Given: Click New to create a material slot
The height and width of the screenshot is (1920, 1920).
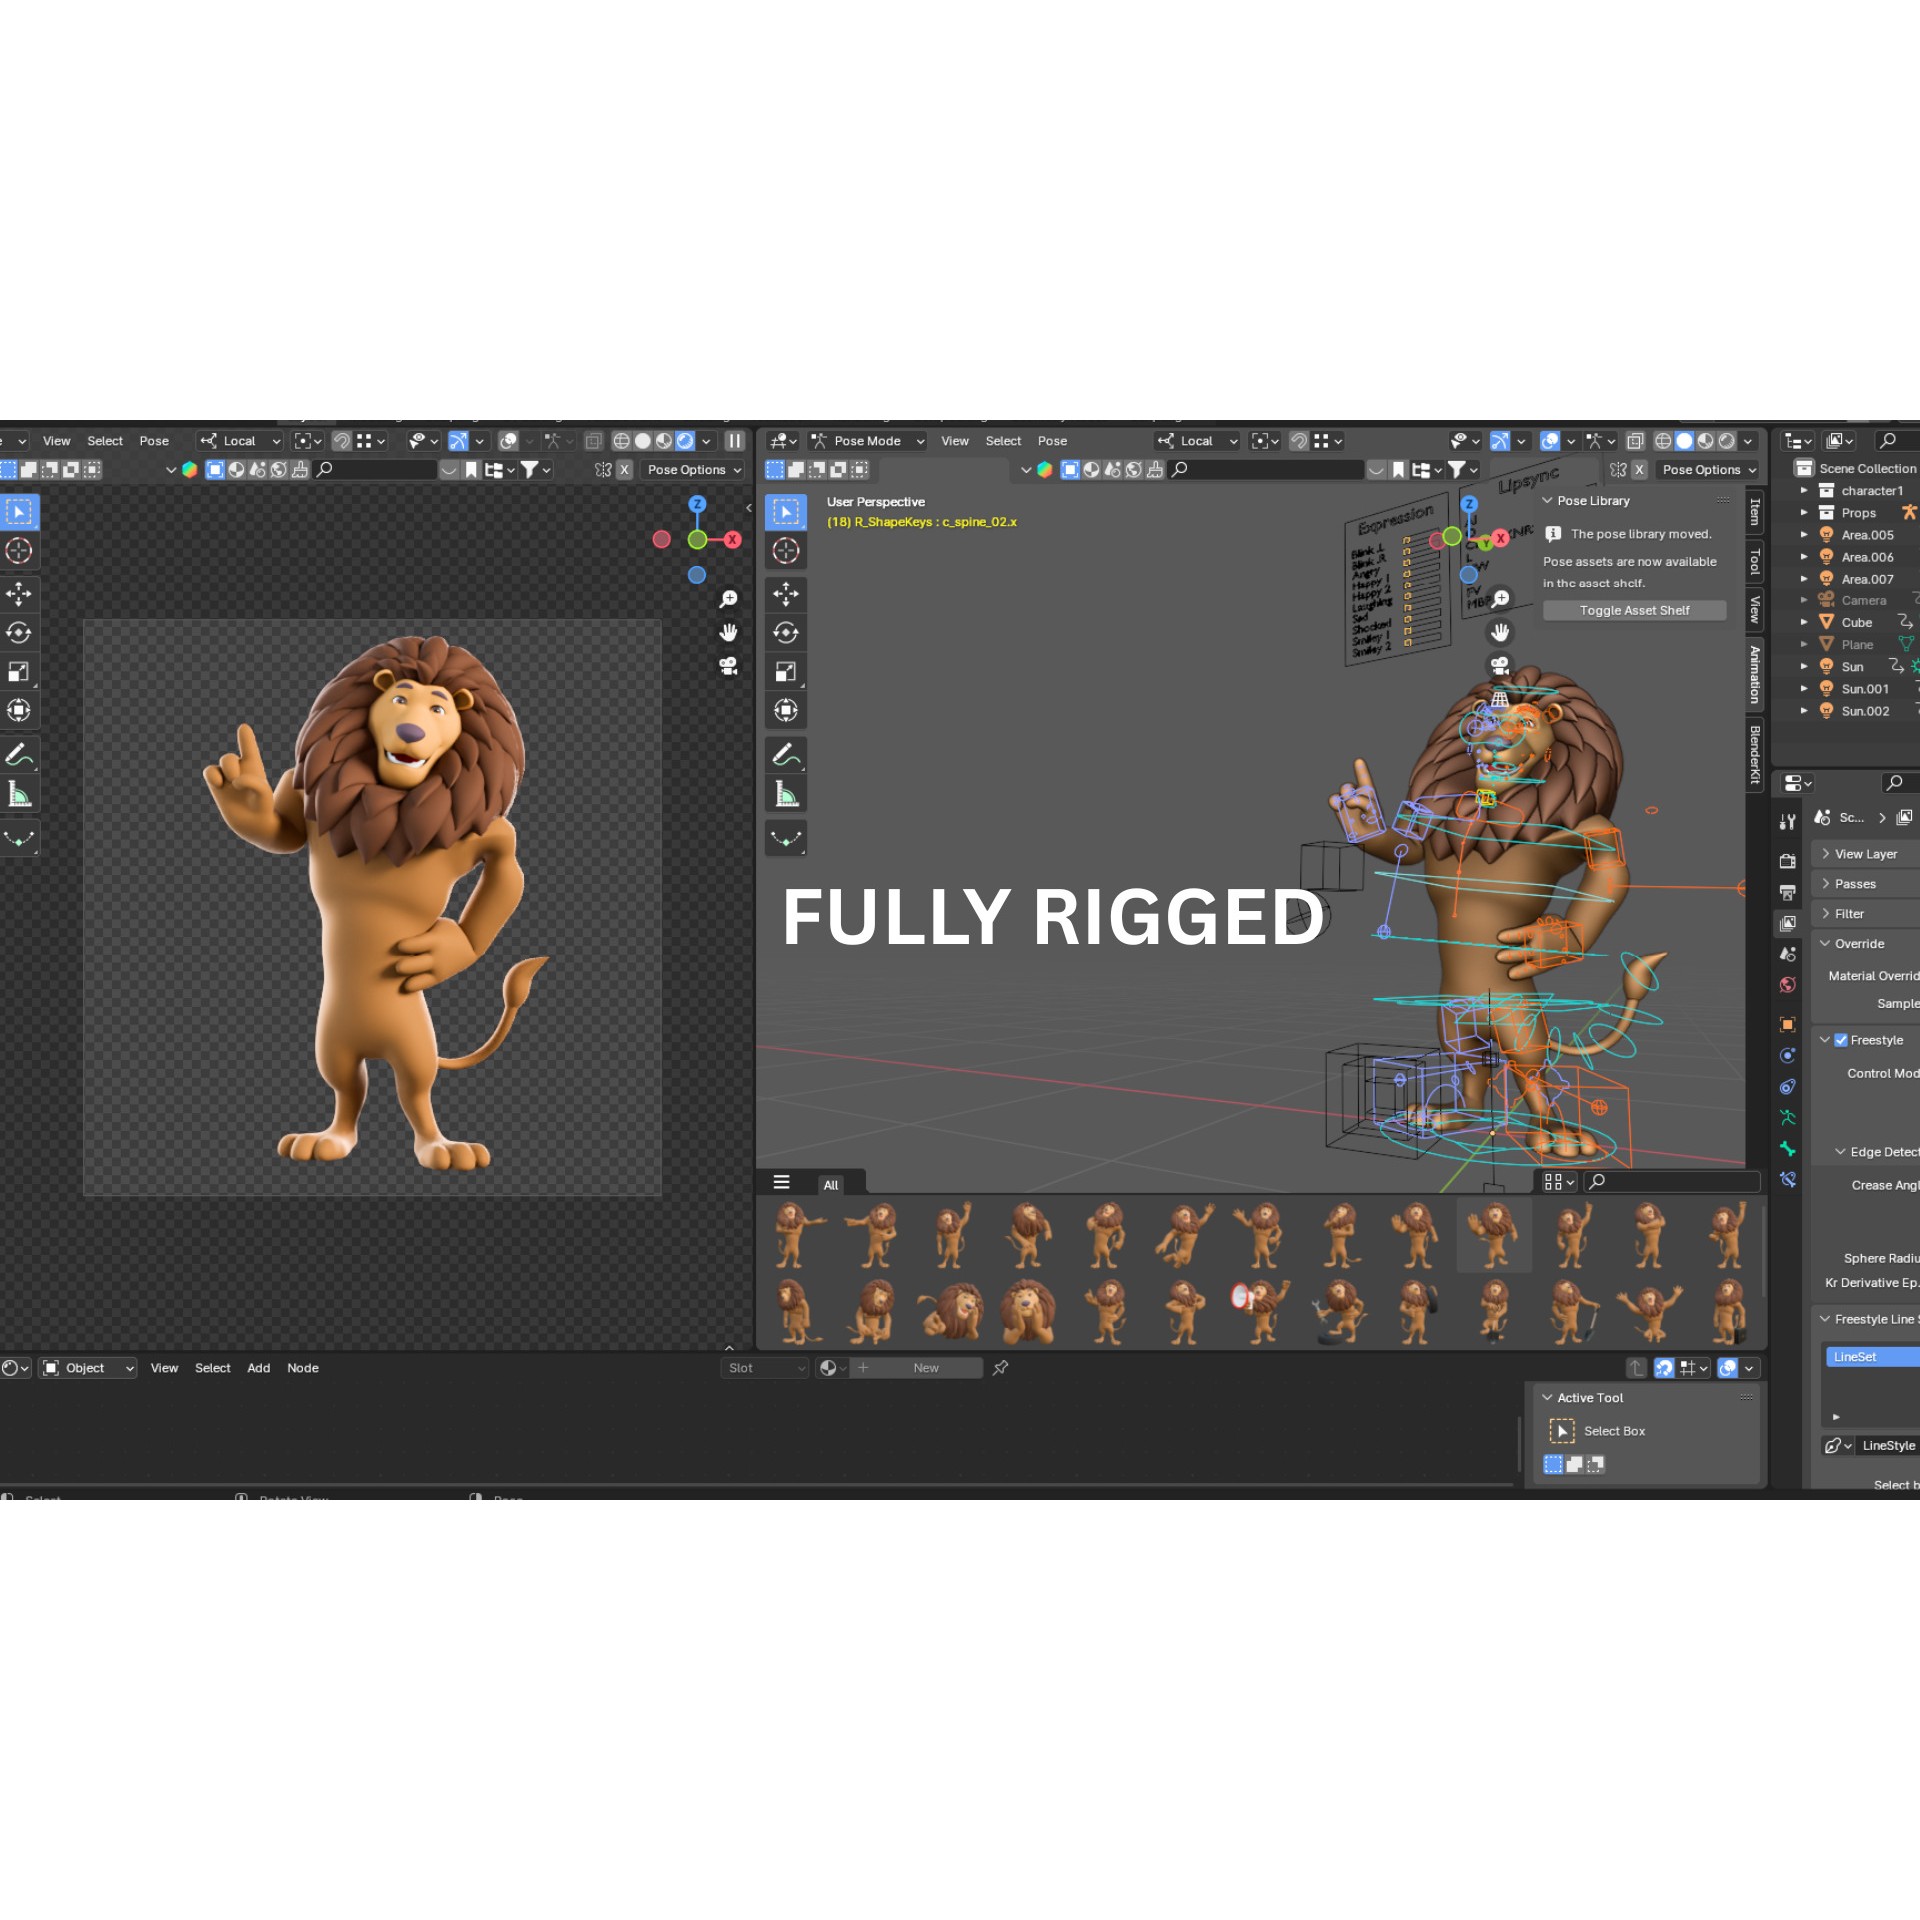Looking at the screenshot, I should (x=925, y=1367).
